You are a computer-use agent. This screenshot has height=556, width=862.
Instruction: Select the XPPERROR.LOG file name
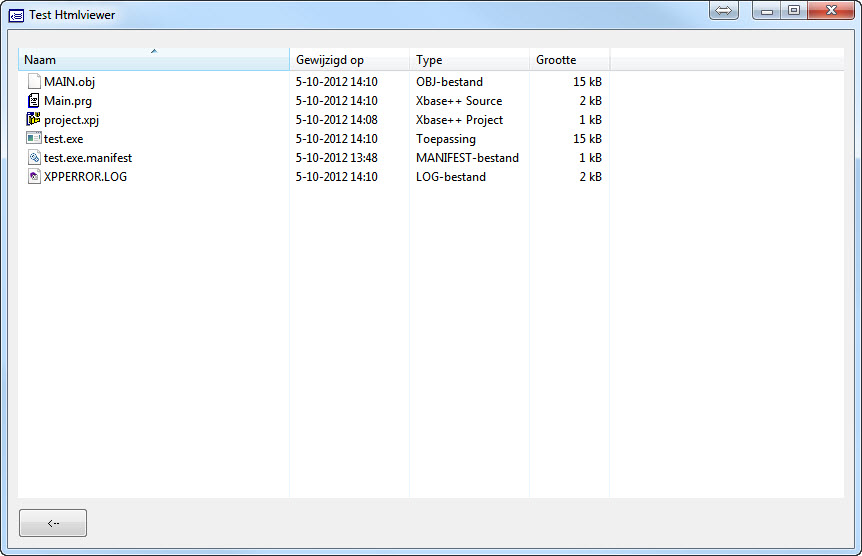point(85,177)
